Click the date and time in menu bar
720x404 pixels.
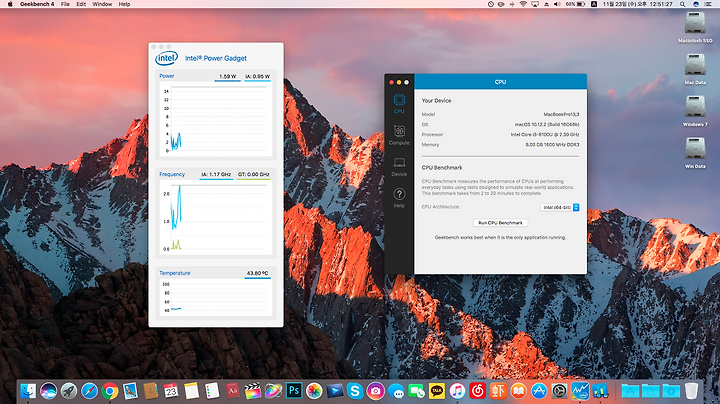(x=637, y=4)
